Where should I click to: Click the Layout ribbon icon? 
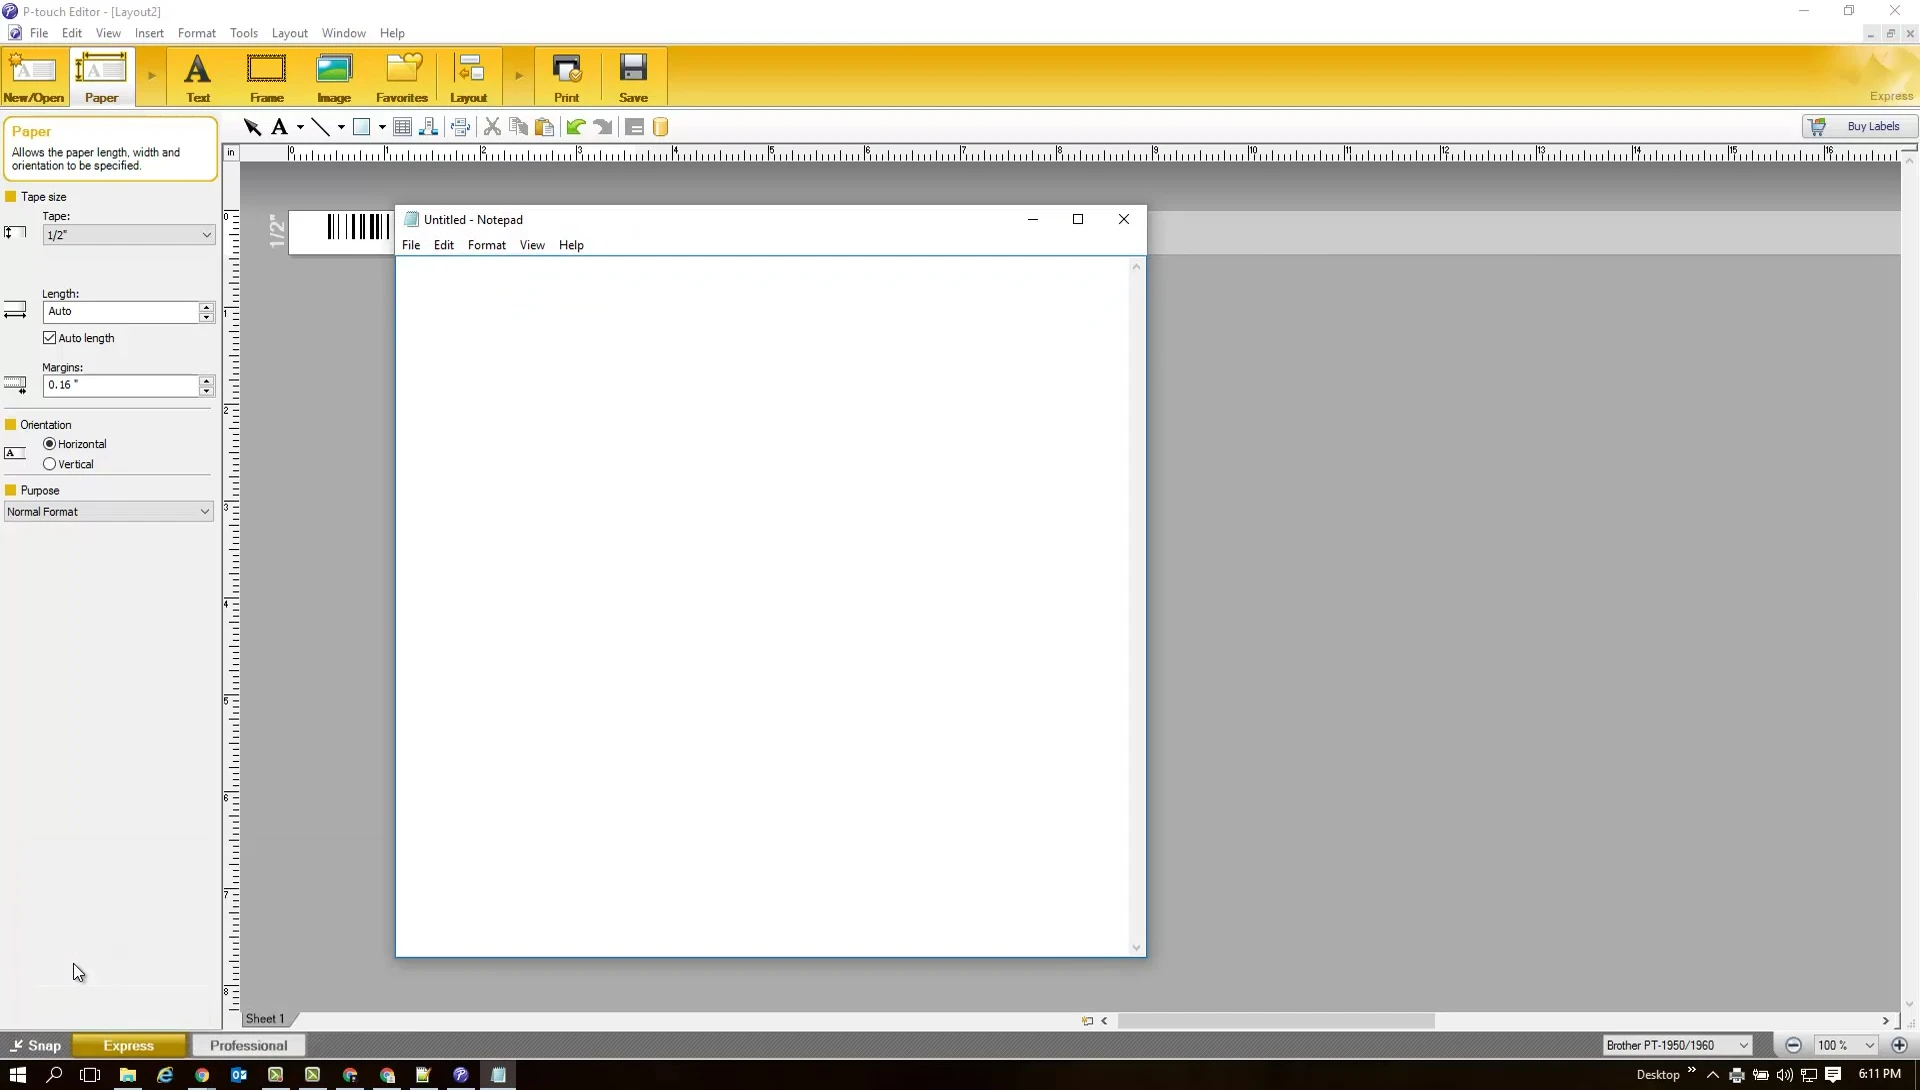click(x=468, y=77)
